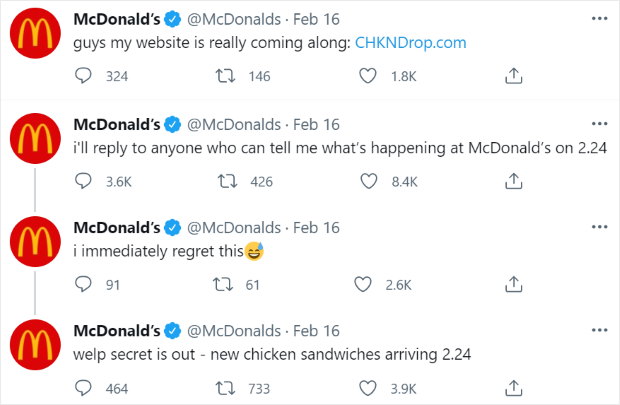Viewport: 620px width, 405px height.
Task: Retweet the CHKNDrop website tweet
Action: click(227, 76)
